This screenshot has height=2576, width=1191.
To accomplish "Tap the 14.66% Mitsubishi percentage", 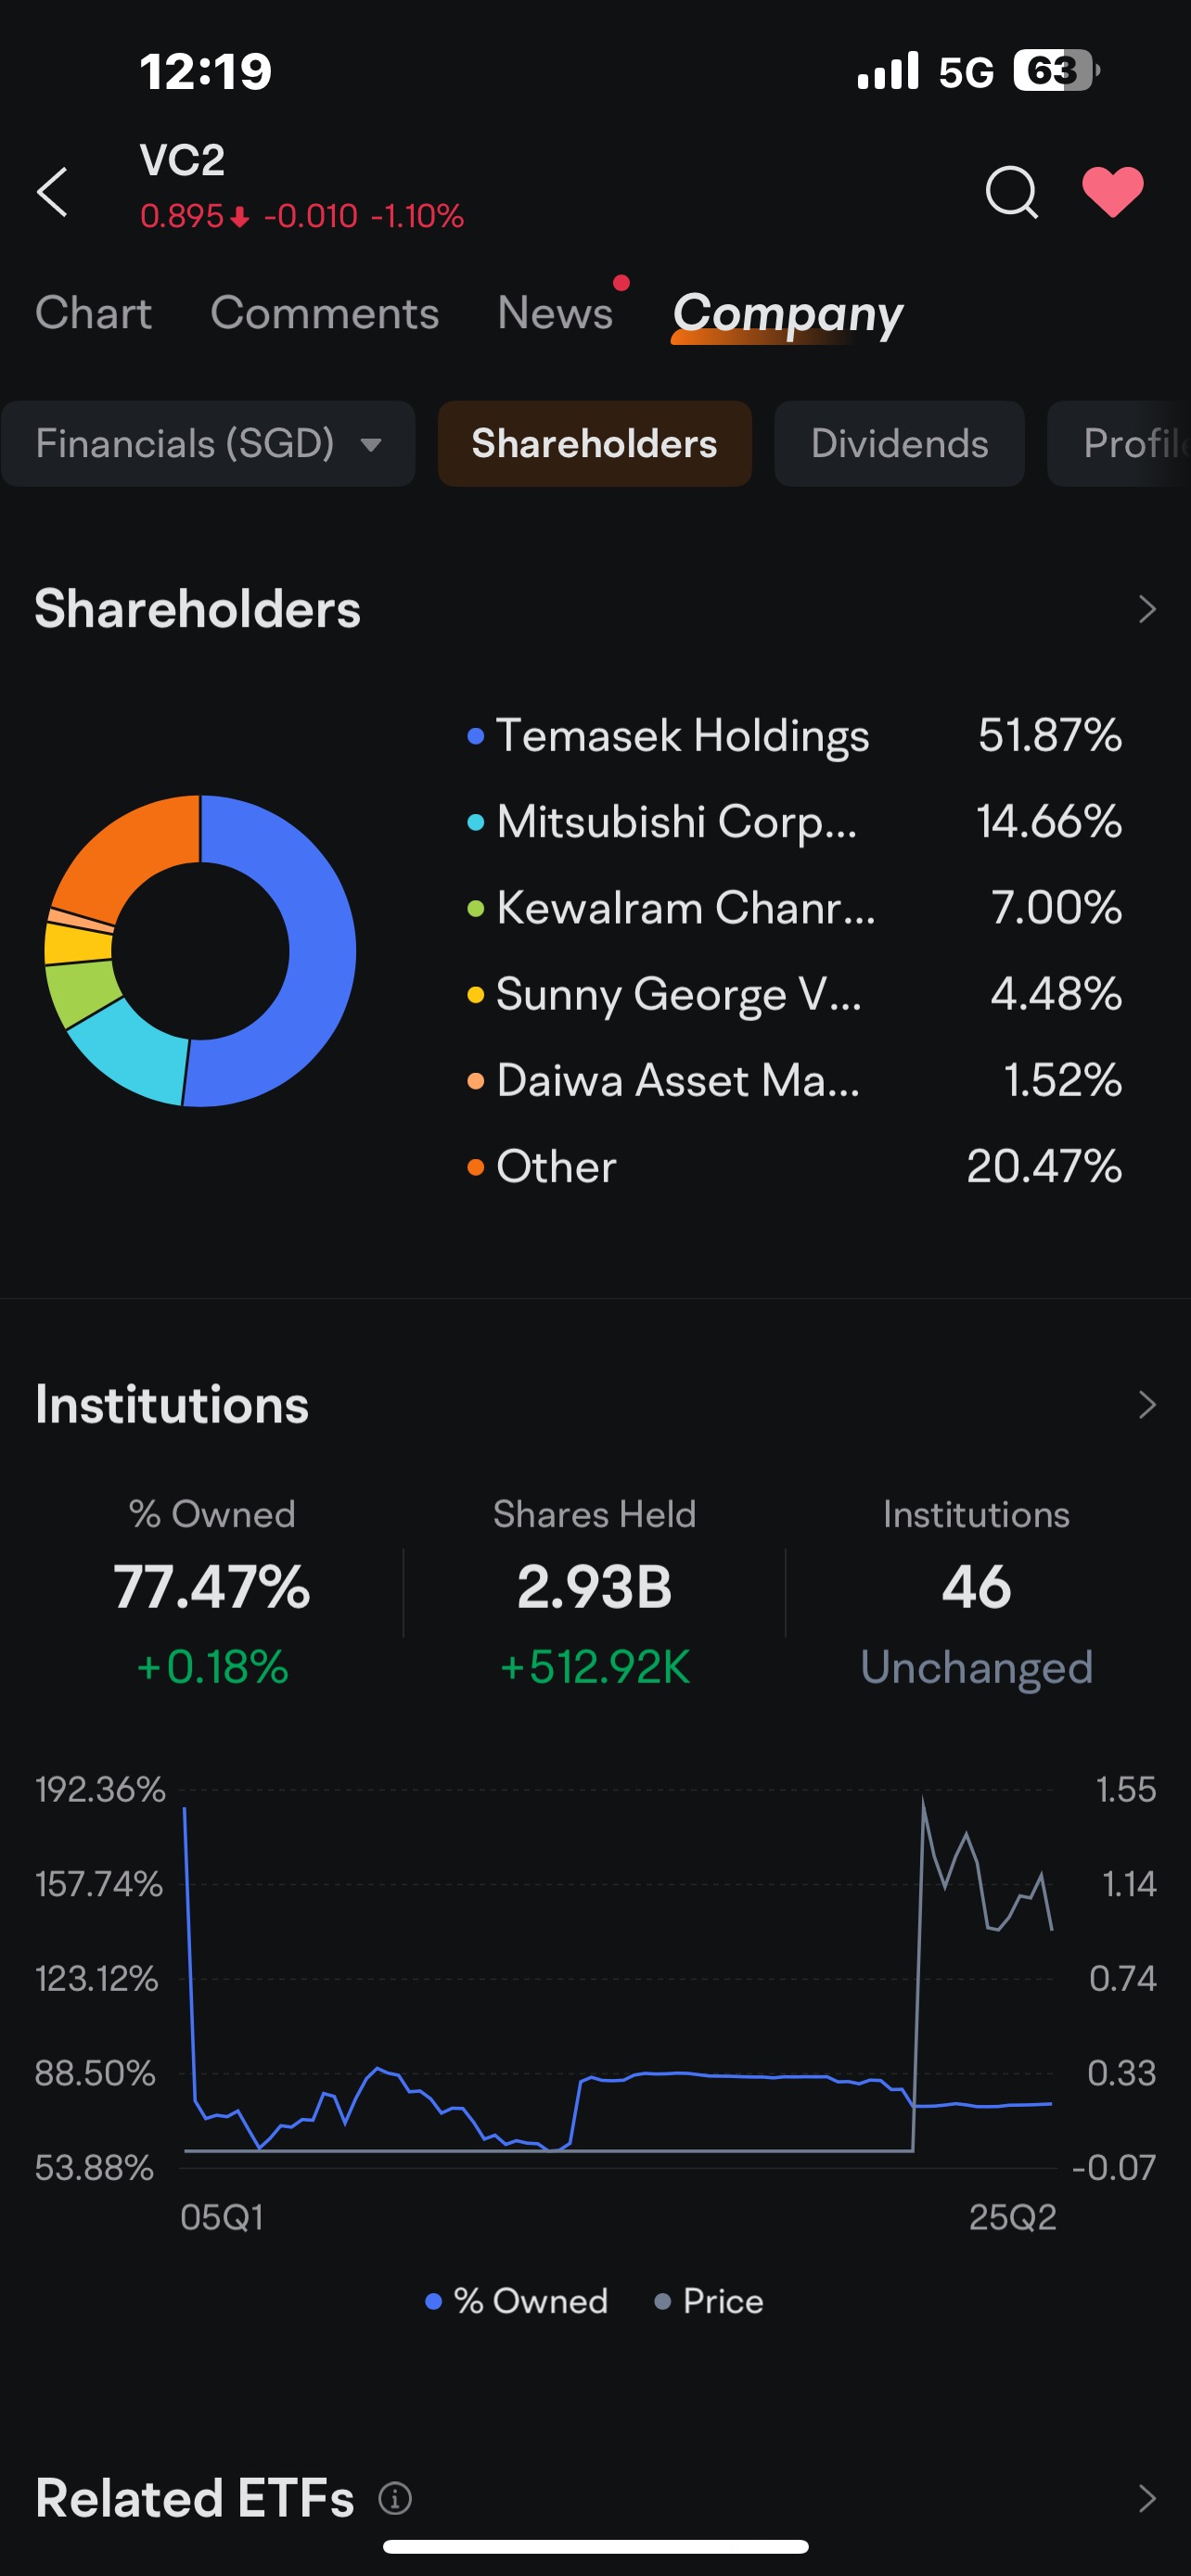I will click(1049, 822).
